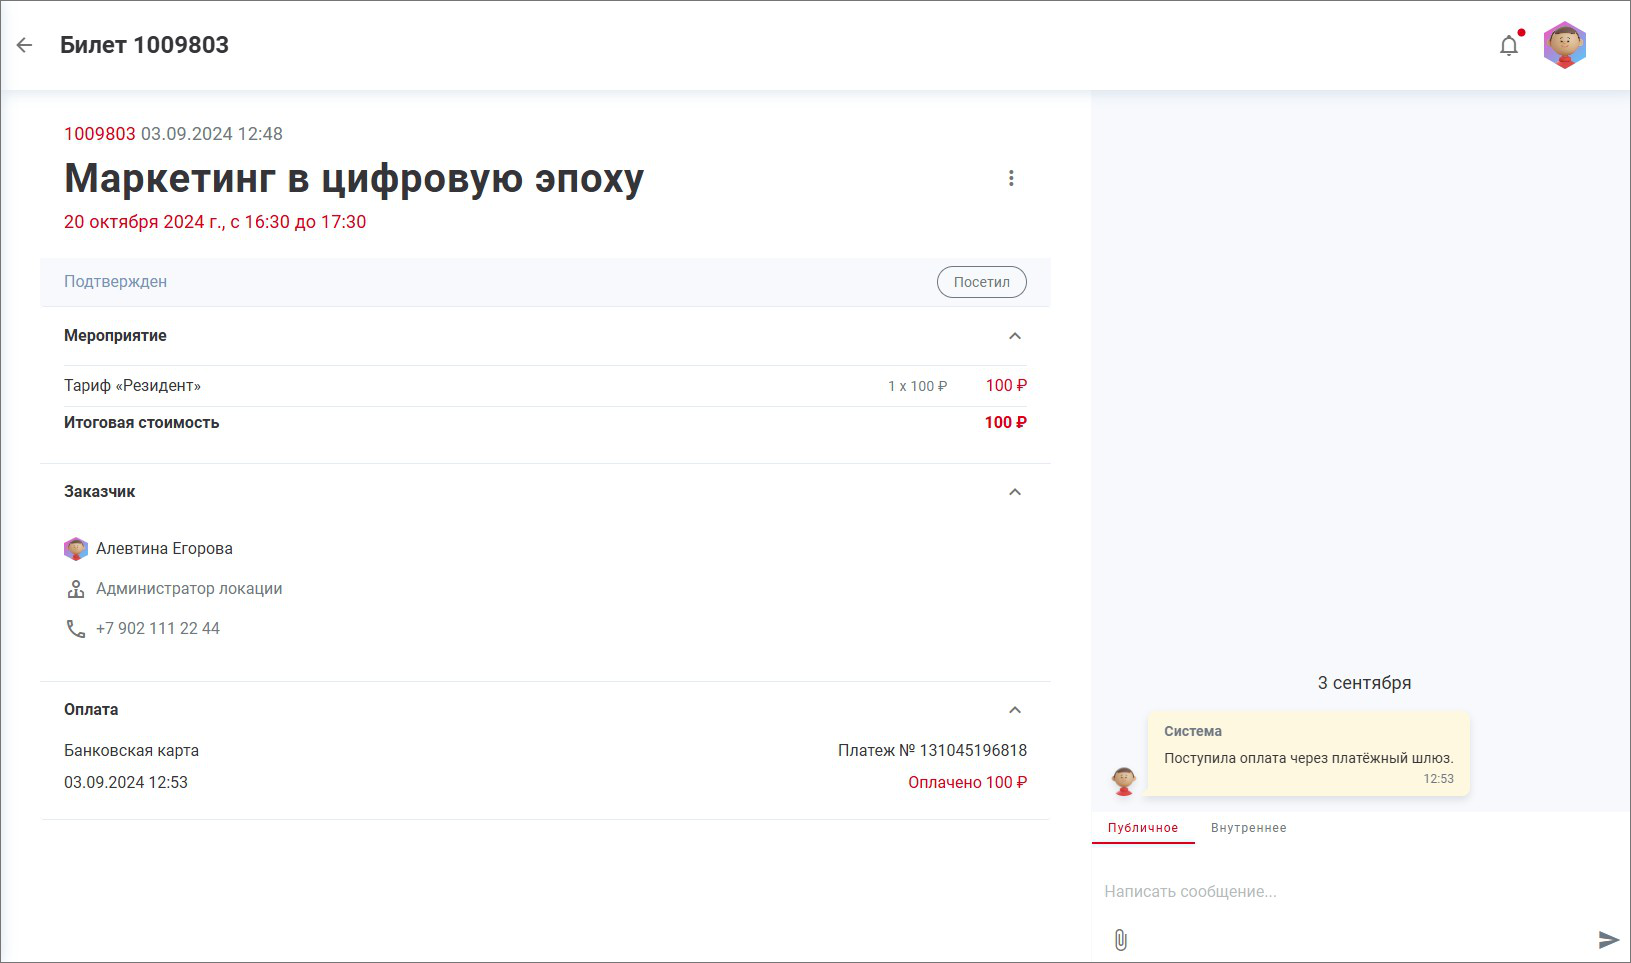Collapse the Заказчик section

pos(1015,492)
